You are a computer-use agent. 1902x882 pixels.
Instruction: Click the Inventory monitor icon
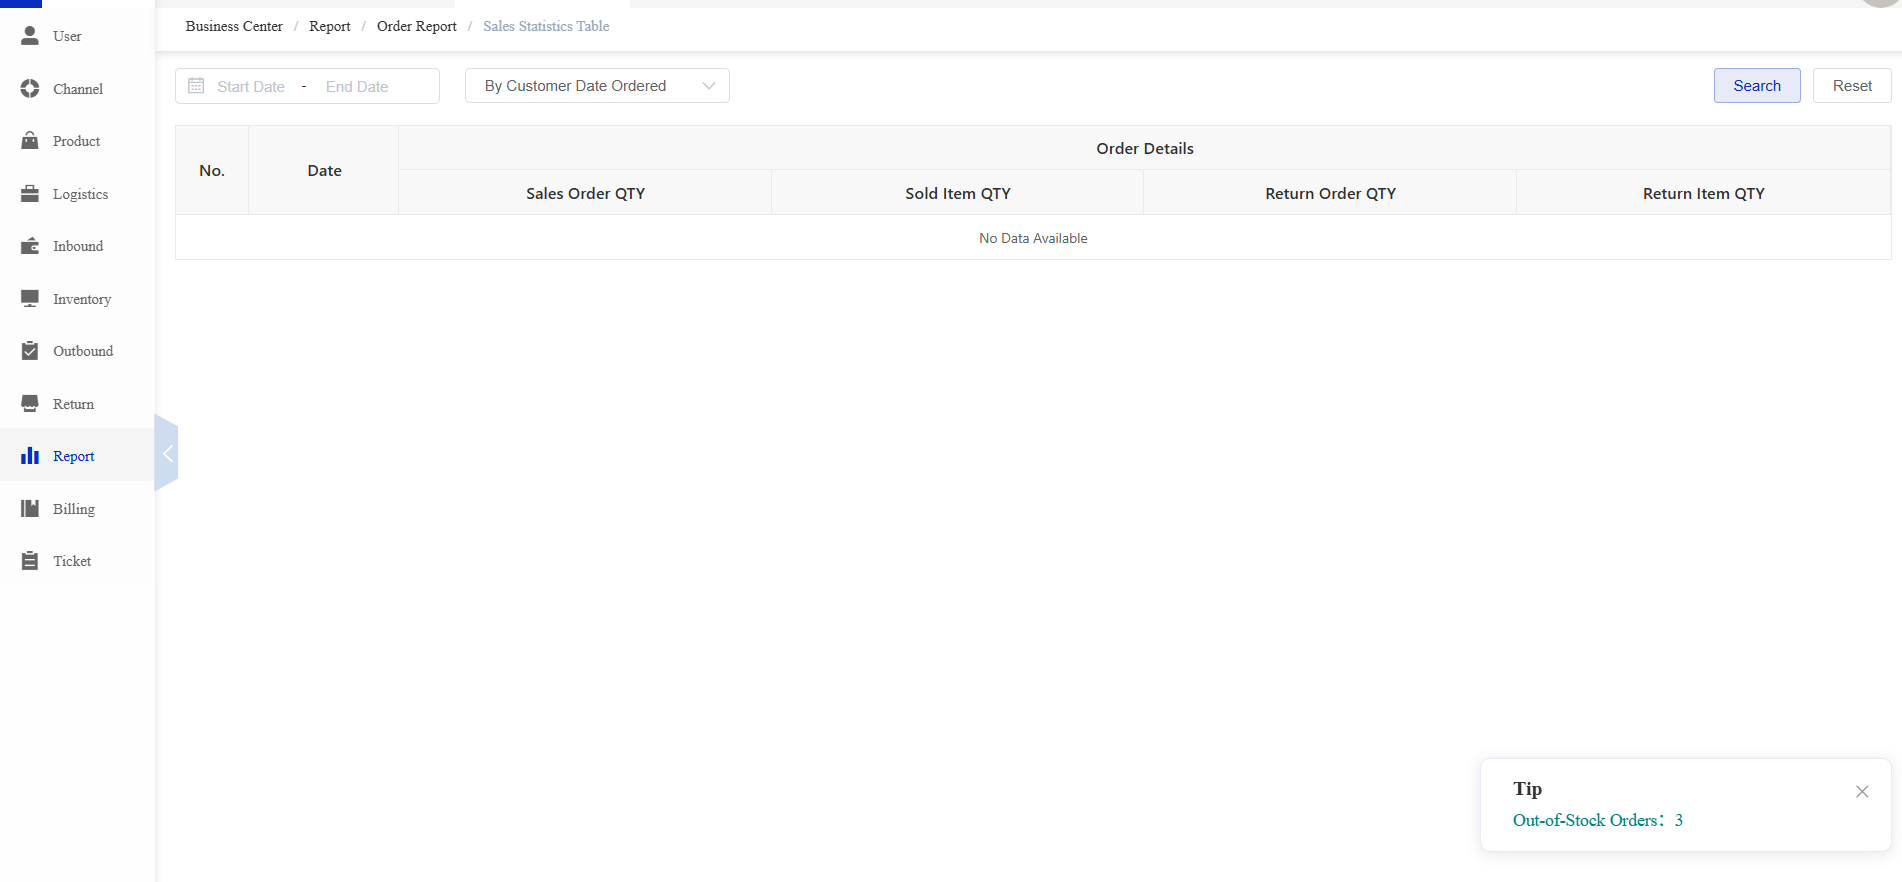click(30, 299)
